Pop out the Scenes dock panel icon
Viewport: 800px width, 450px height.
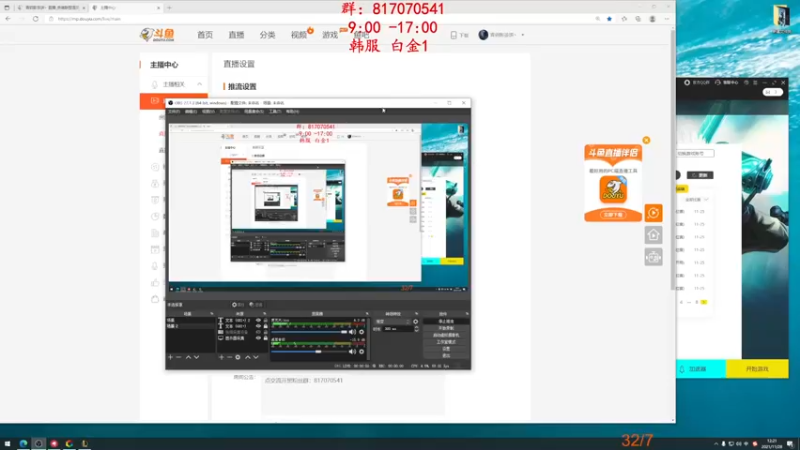pyautogui.click(x=212, y=314)
